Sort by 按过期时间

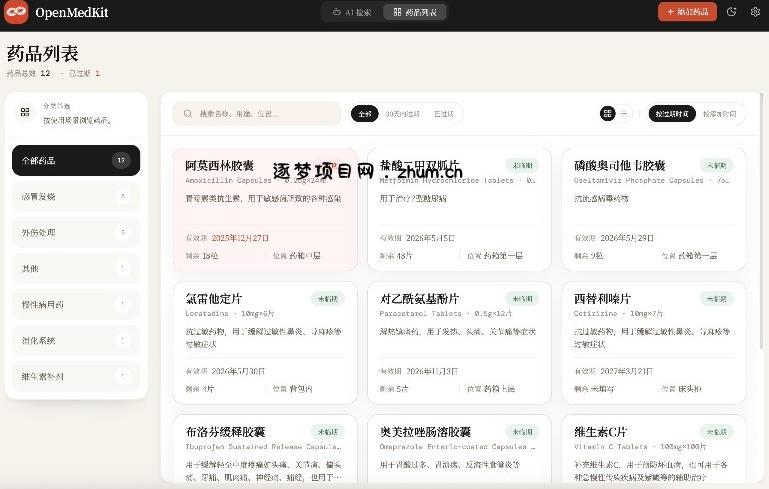pyautogui.click(x=672, y=114)
